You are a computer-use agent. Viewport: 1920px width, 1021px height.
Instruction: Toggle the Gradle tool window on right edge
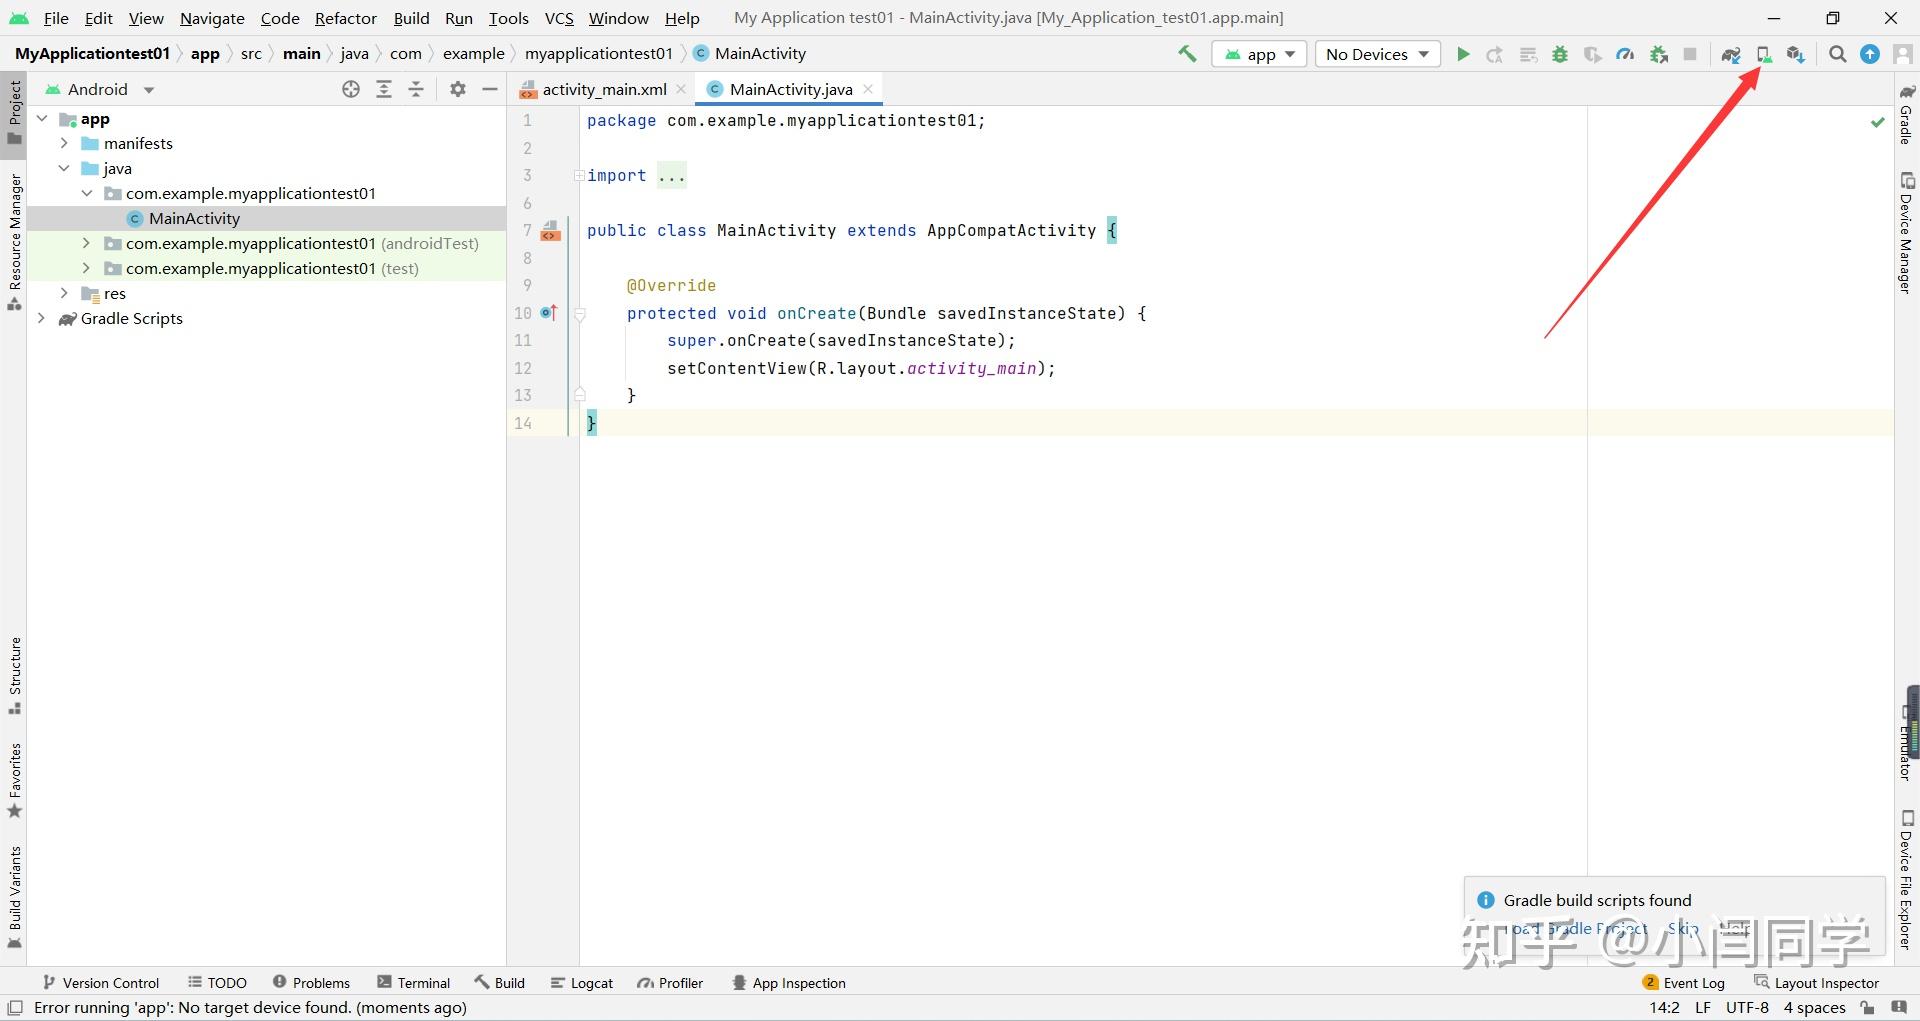[x=1907, y=115]
